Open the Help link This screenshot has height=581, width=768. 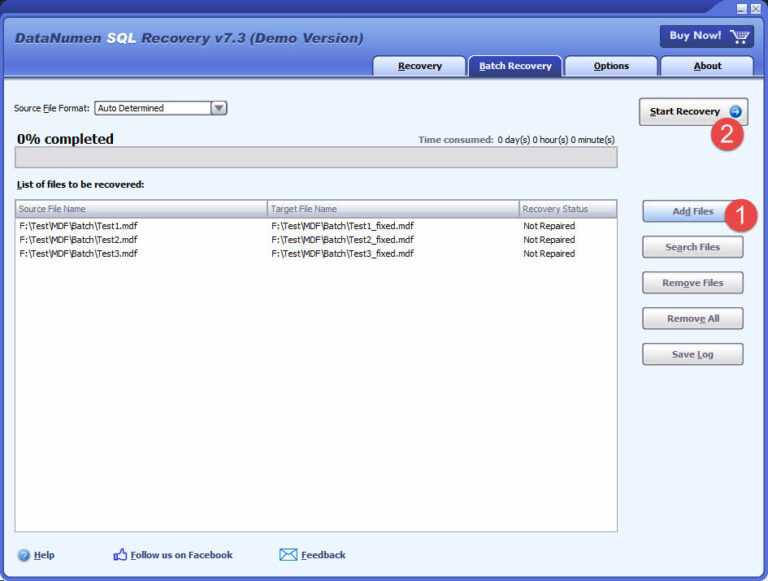pos(44,555)
